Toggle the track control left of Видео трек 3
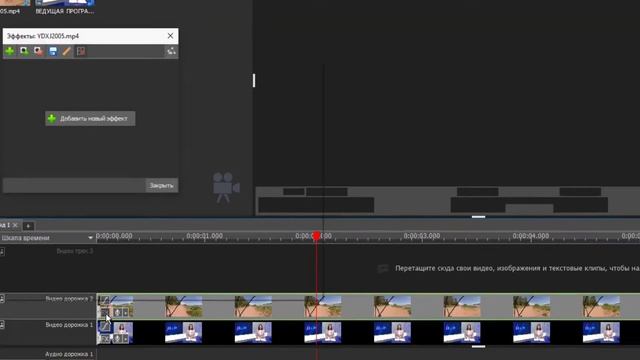Viewport: 640px width, 360px height. click(x=2, y=252)
